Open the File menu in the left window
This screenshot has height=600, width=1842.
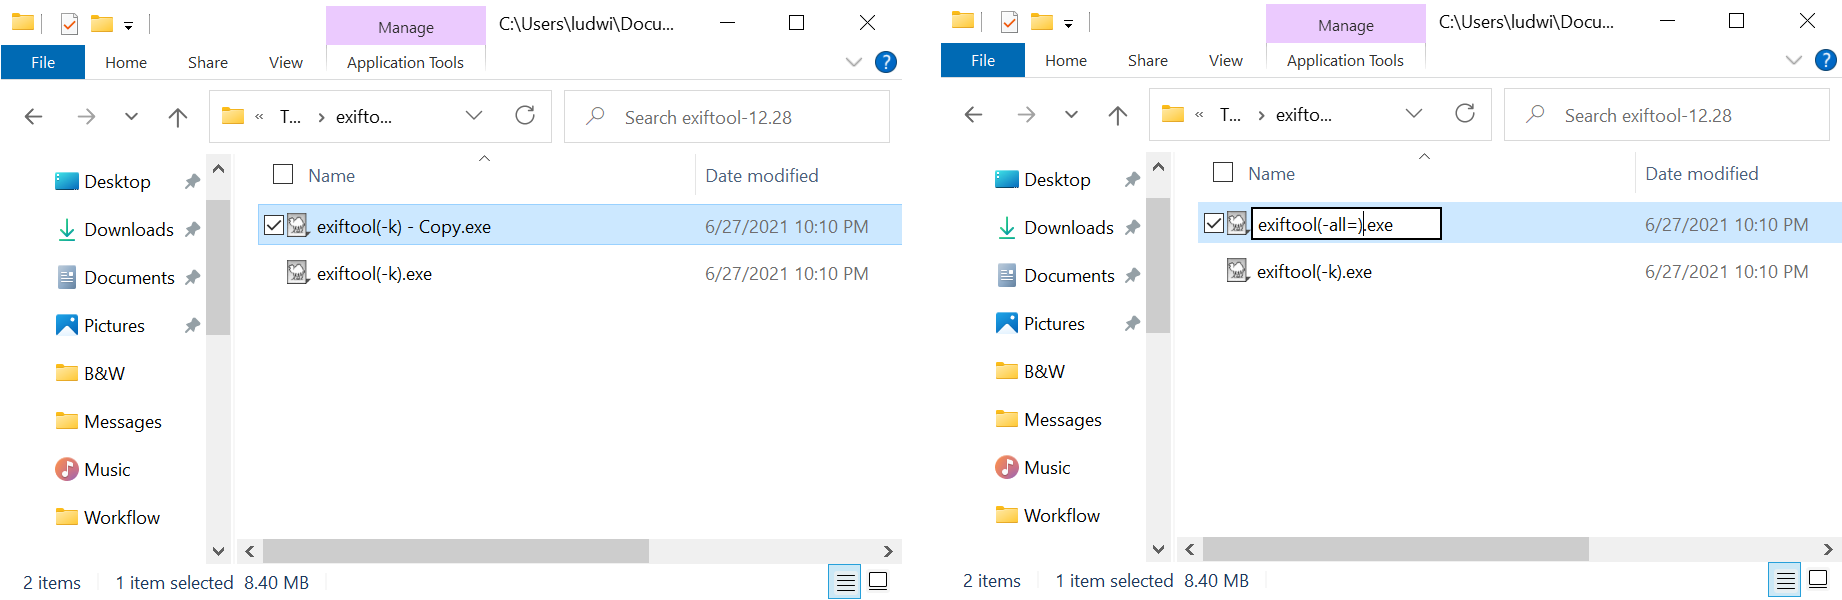(43, 62)
